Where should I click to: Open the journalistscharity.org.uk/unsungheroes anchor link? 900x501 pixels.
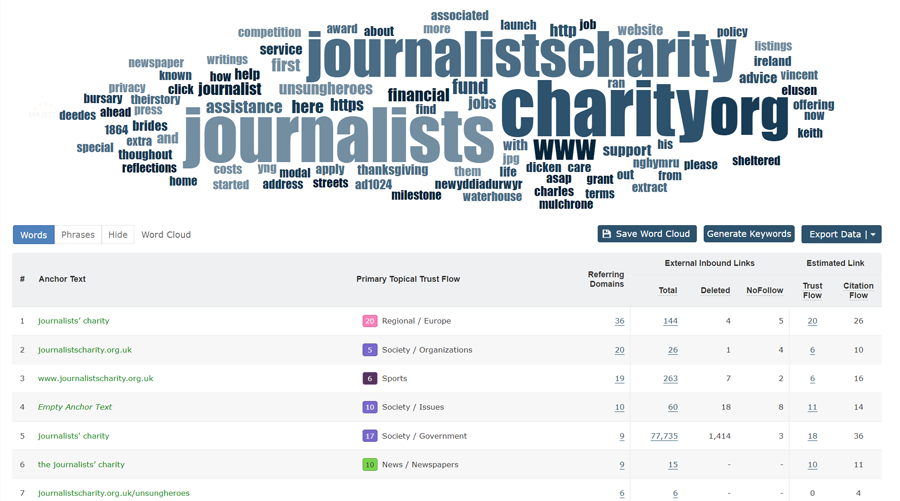114,493
